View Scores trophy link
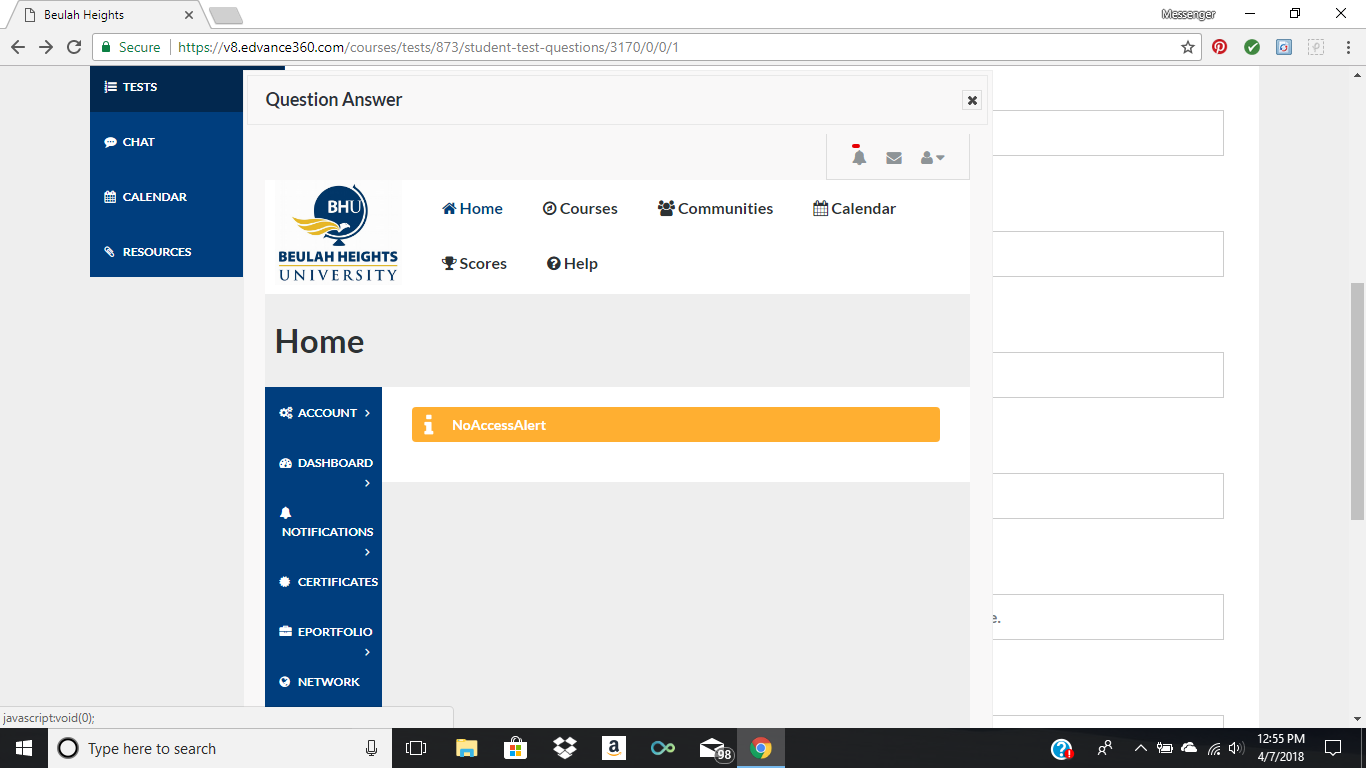Screen dimensions: 1366x768 coord(474,264)
